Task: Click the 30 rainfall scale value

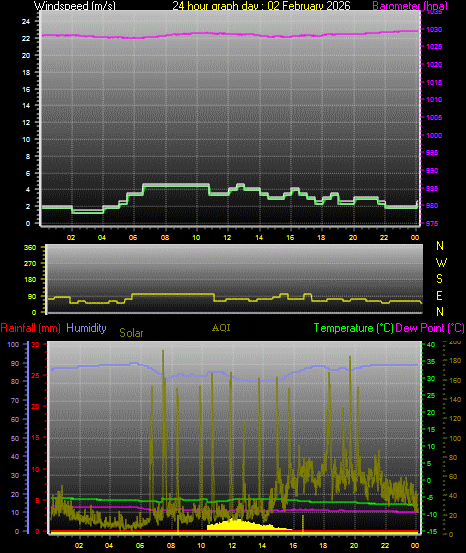Action: click(x=35, y=345)
